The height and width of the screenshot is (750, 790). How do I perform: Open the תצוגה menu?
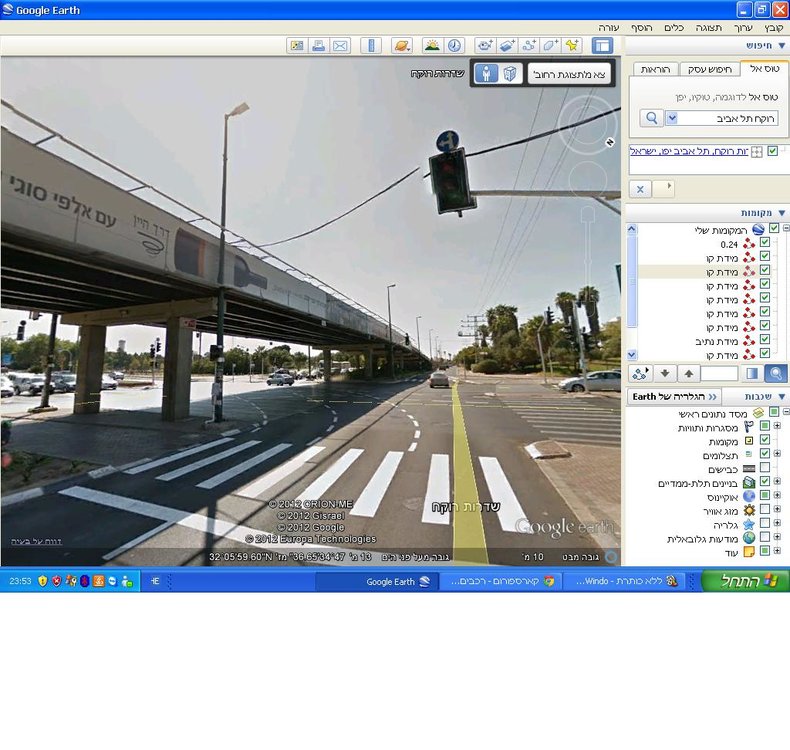point(708,28)
